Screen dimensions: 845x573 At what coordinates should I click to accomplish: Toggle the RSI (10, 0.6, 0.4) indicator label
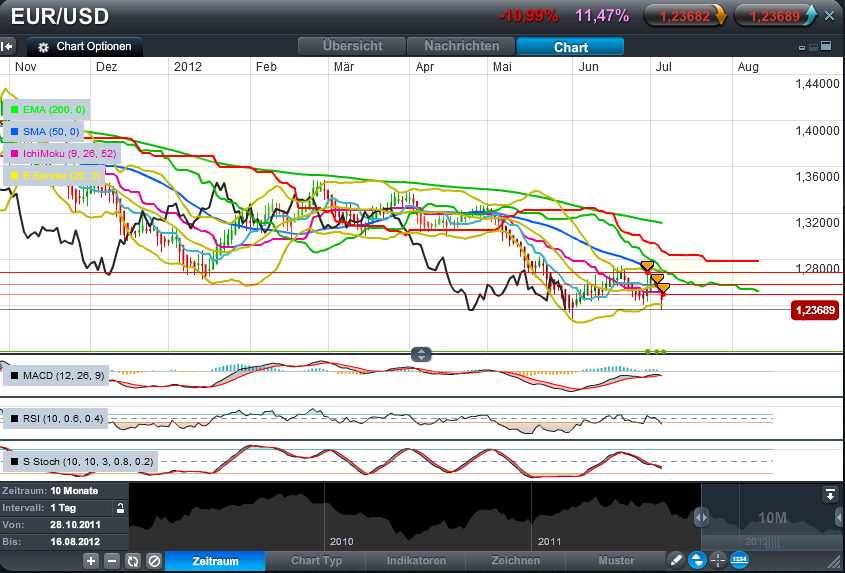[x=56, y=419]
